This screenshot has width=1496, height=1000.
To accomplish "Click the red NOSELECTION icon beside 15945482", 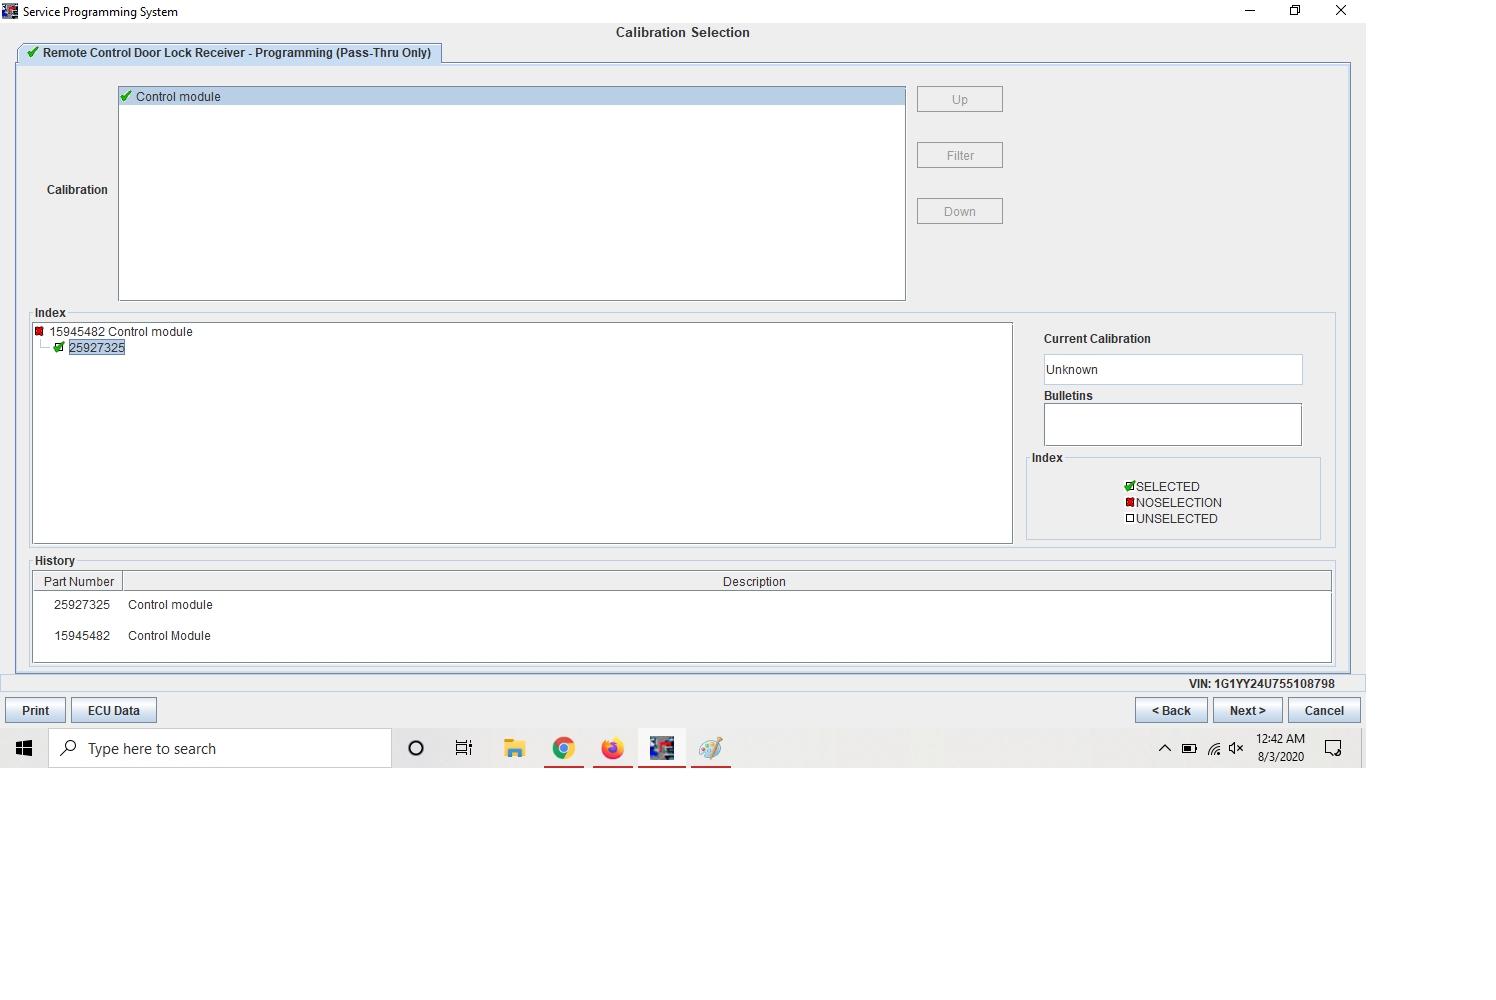I will coord(40,331).
